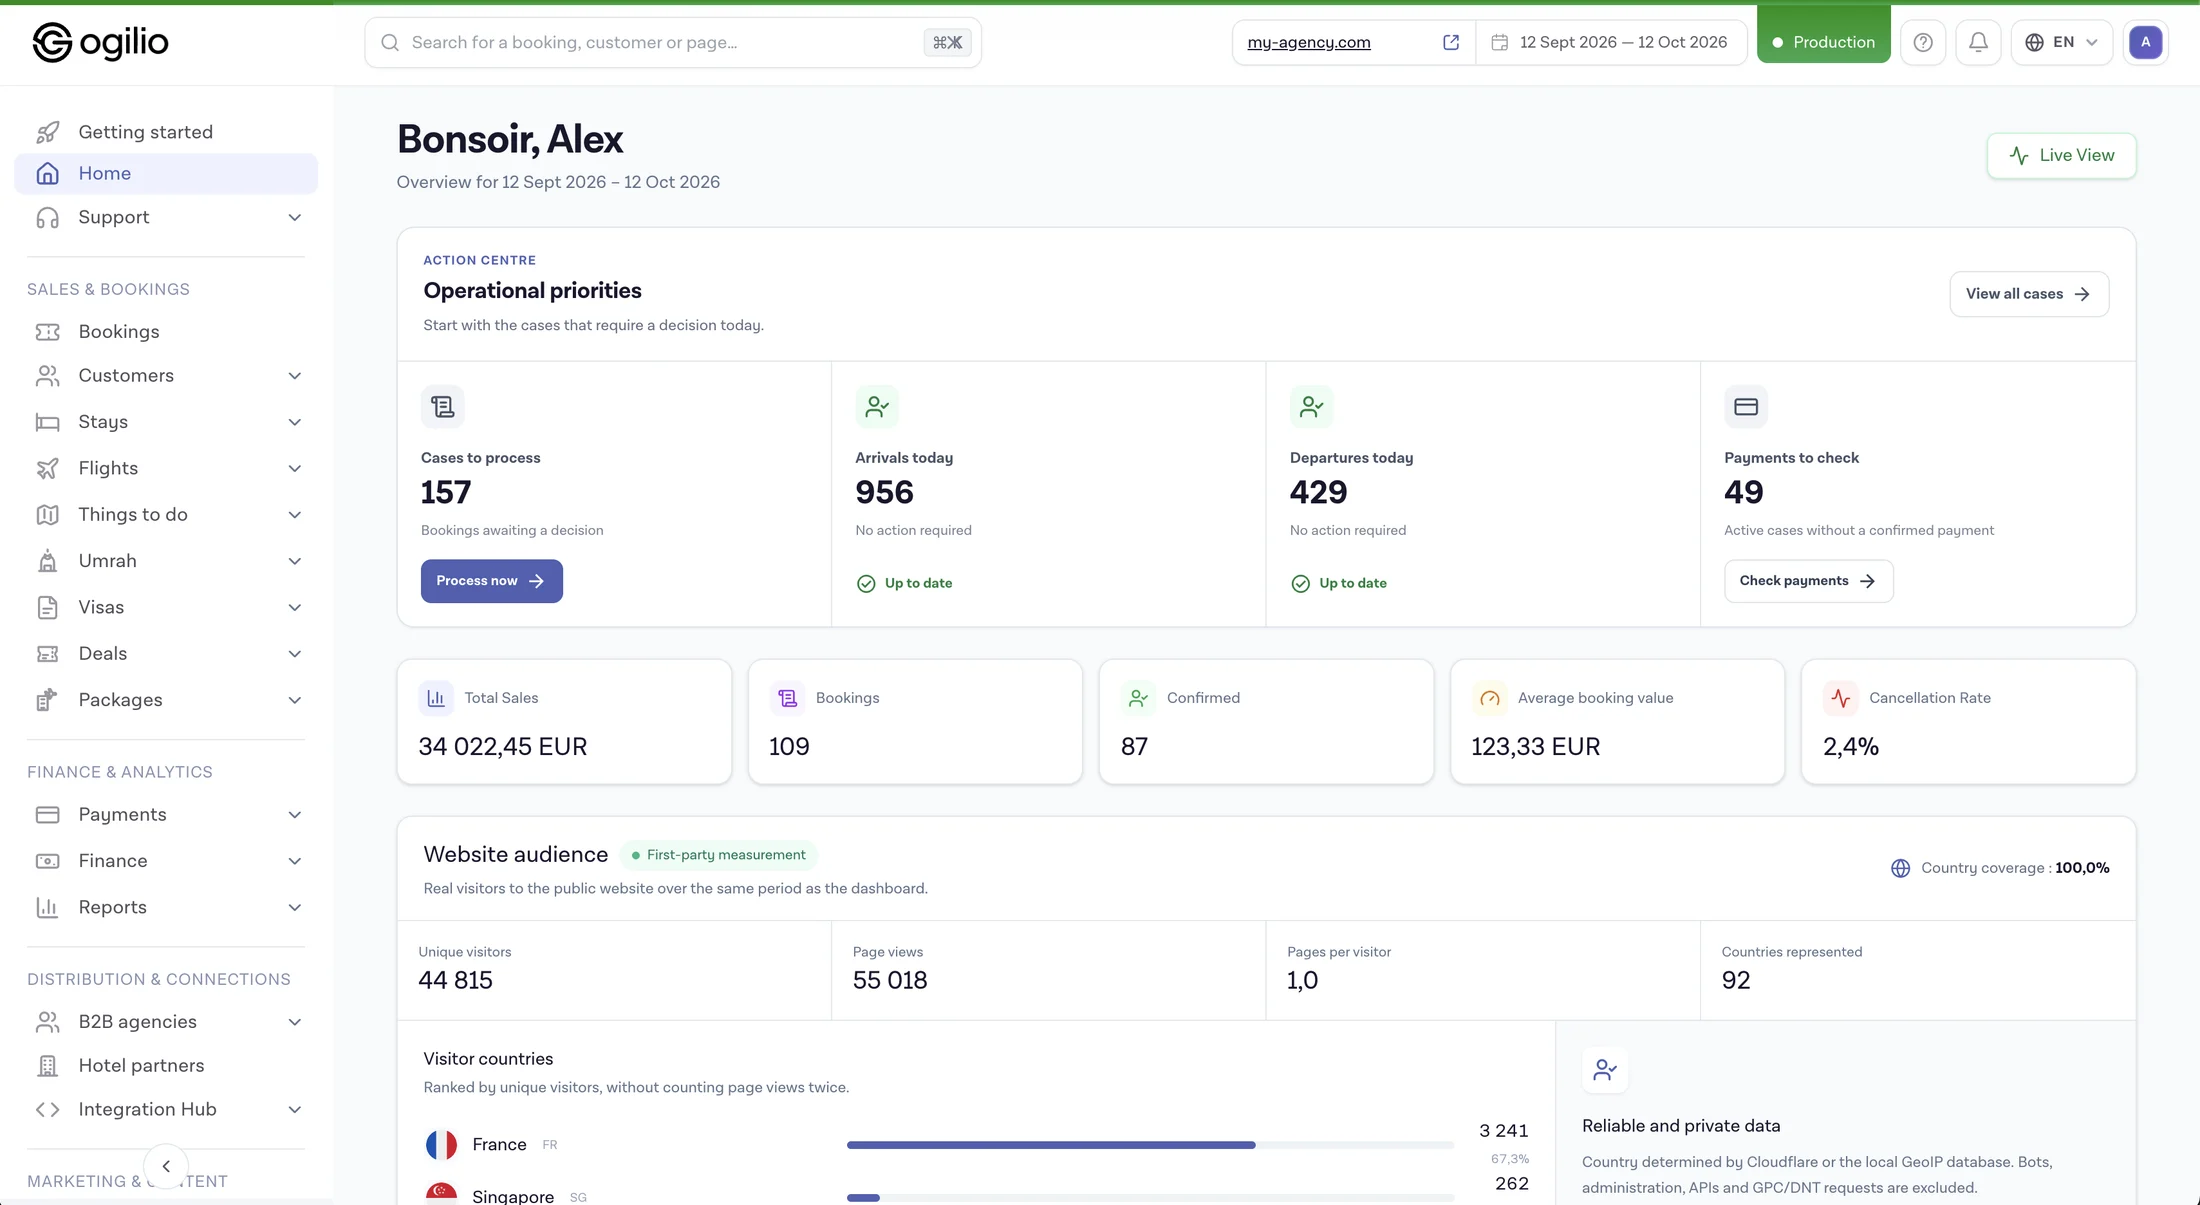The image size is (2200, 1205).
Task: Click the my-agency.com link
Action: (1308, 42)
